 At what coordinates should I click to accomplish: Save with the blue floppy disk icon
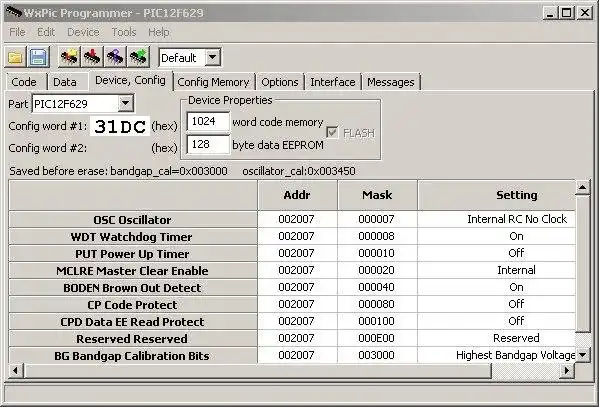click(39, 57)
